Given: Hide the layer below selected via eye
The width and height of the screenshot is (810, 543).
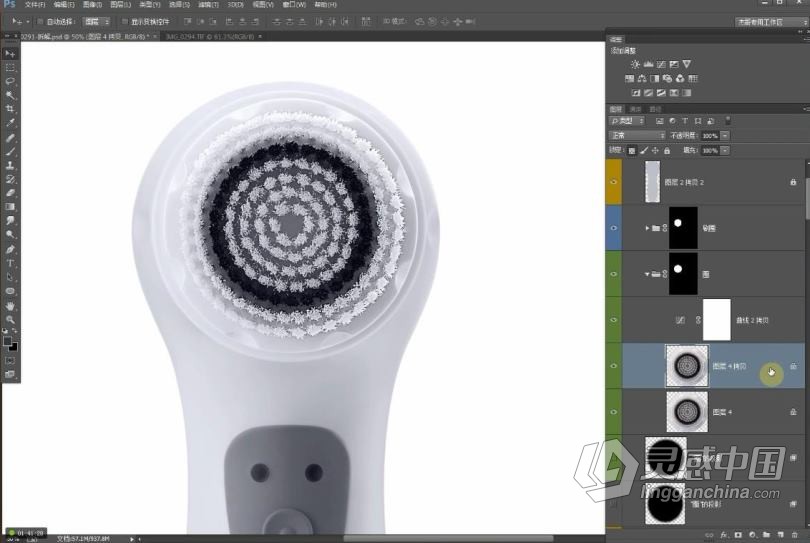Looking at the screenshot, I should (614, 412).
